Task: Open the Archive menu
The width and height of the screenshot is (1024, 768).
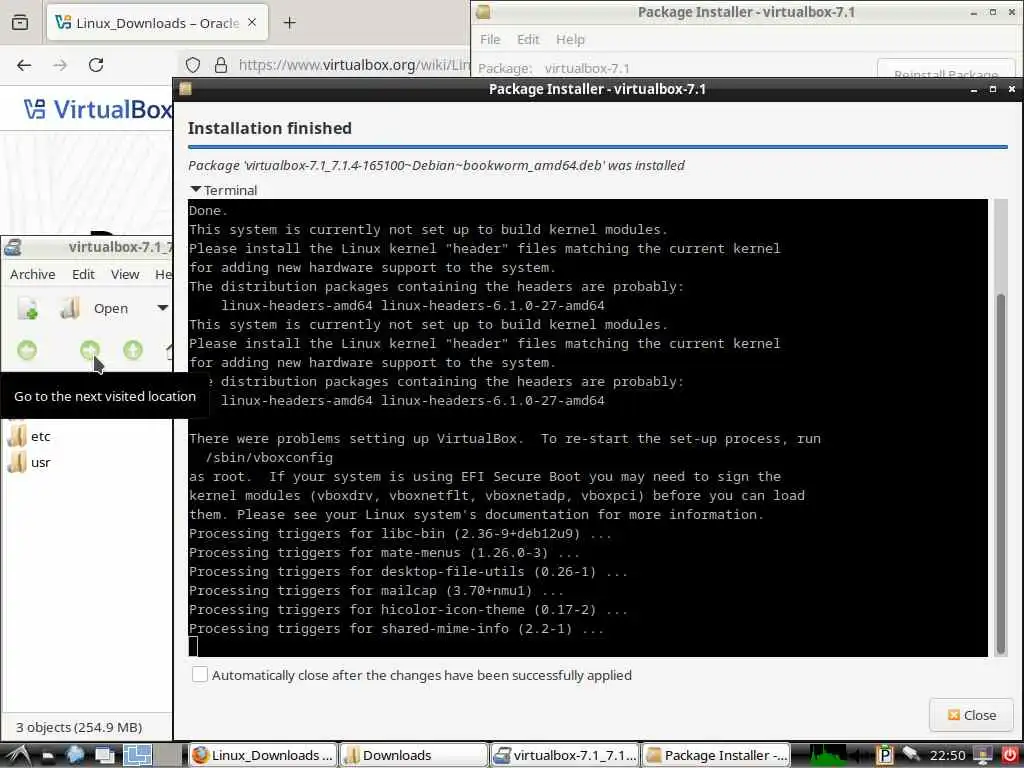Action: coord(33,274)
